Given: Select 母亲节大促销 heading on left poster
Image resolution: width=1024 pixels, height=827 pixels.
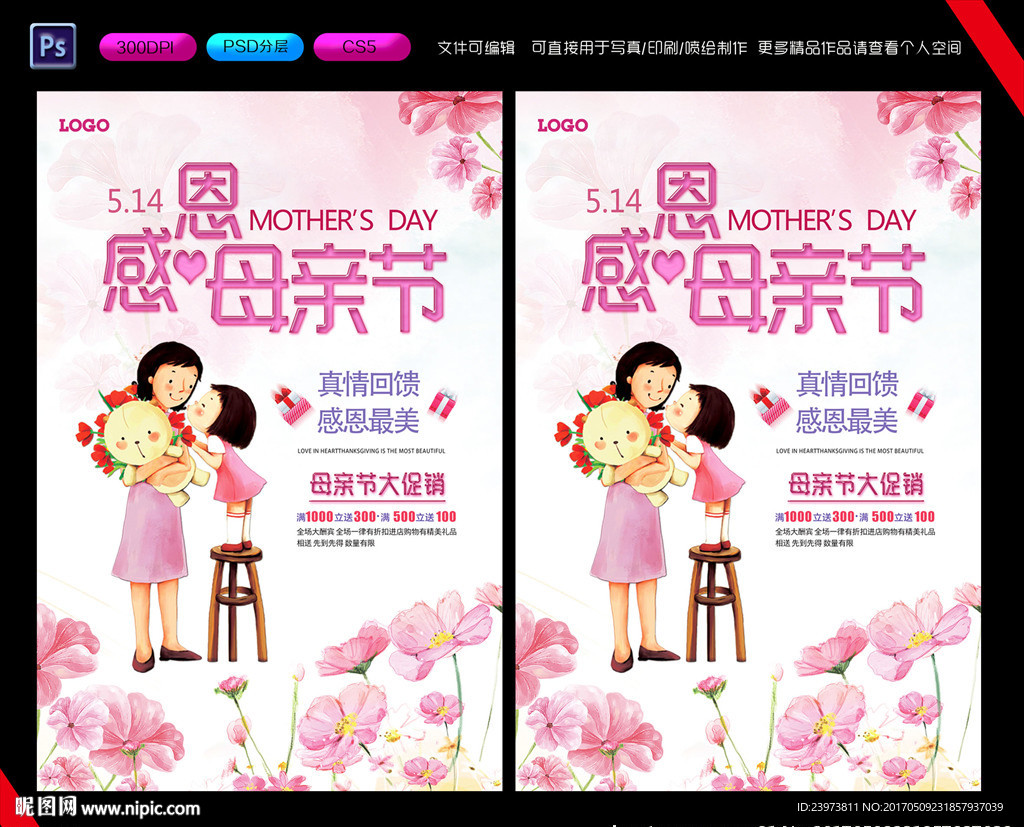Looking at the screenshot, I should pos(377,485).
